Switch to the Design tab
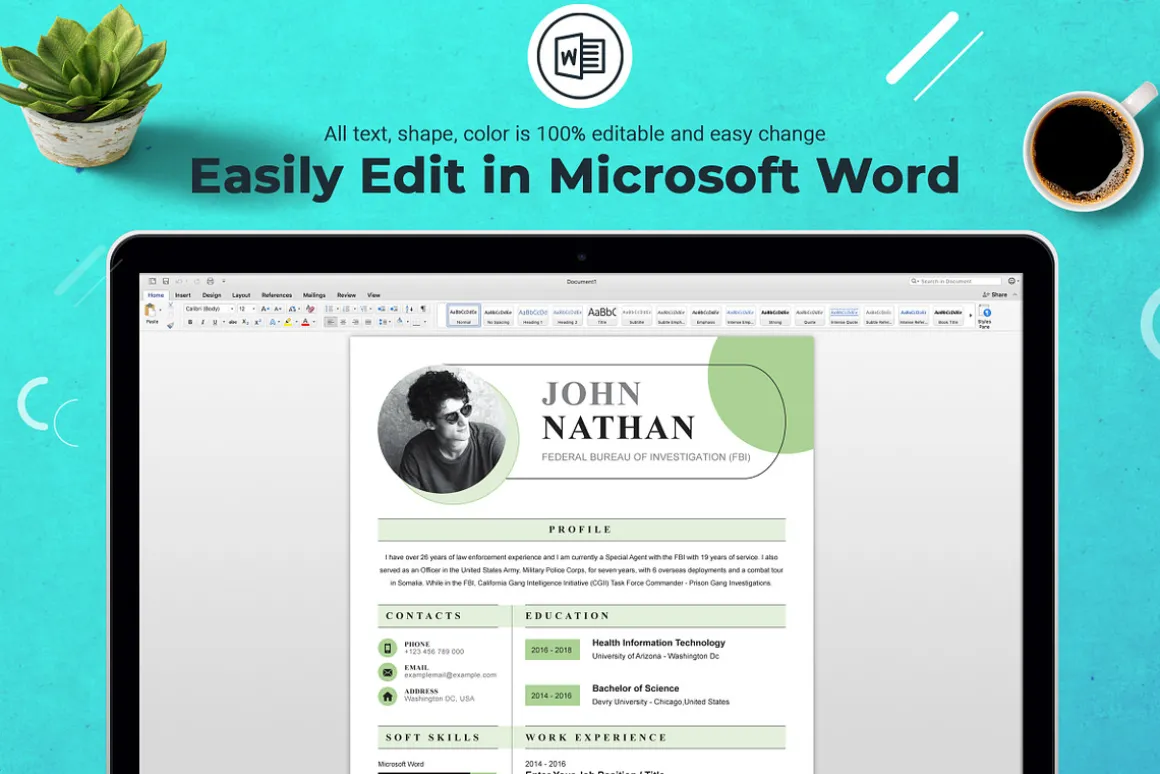This screenshot has width=1160, height=774. point(212,295)
